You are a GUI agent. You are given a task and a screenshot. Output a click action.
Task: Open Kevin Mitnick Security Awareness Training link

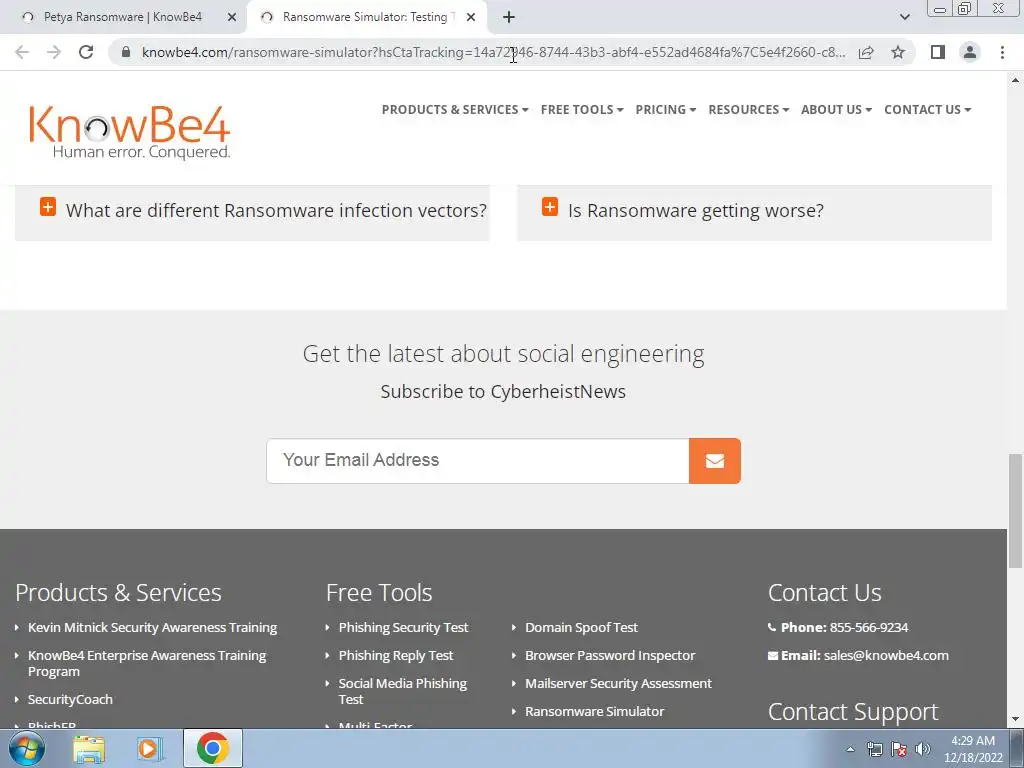[152, 628]
